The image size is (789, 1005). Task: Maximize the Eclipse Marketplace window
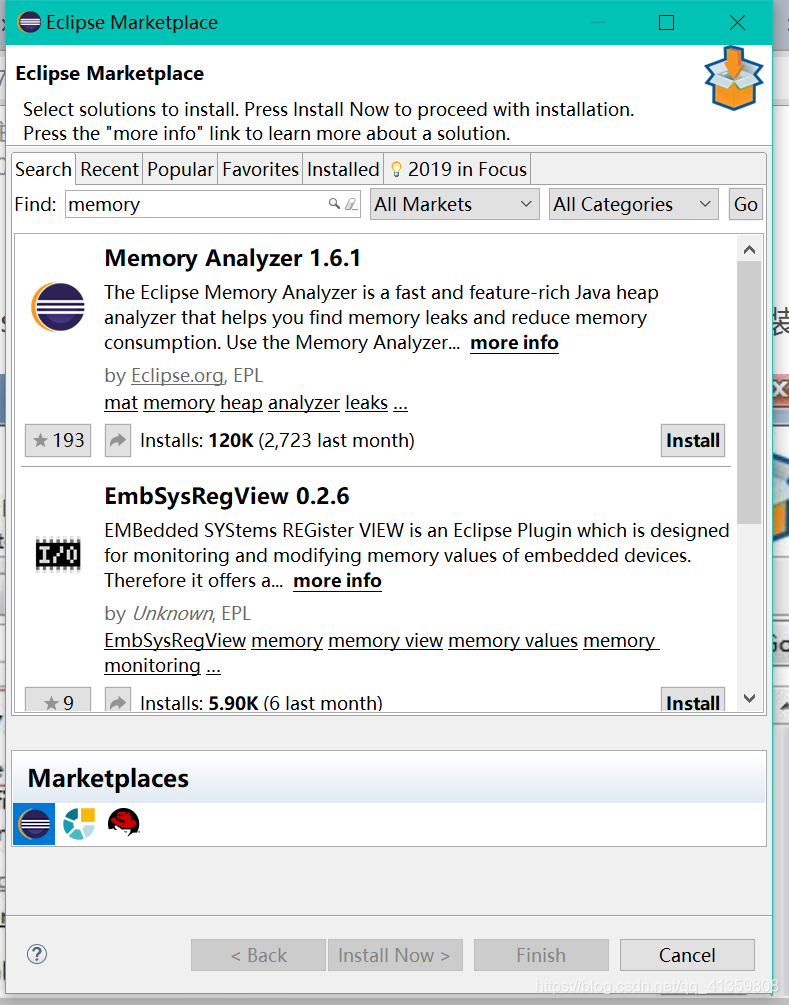[667, 23]
